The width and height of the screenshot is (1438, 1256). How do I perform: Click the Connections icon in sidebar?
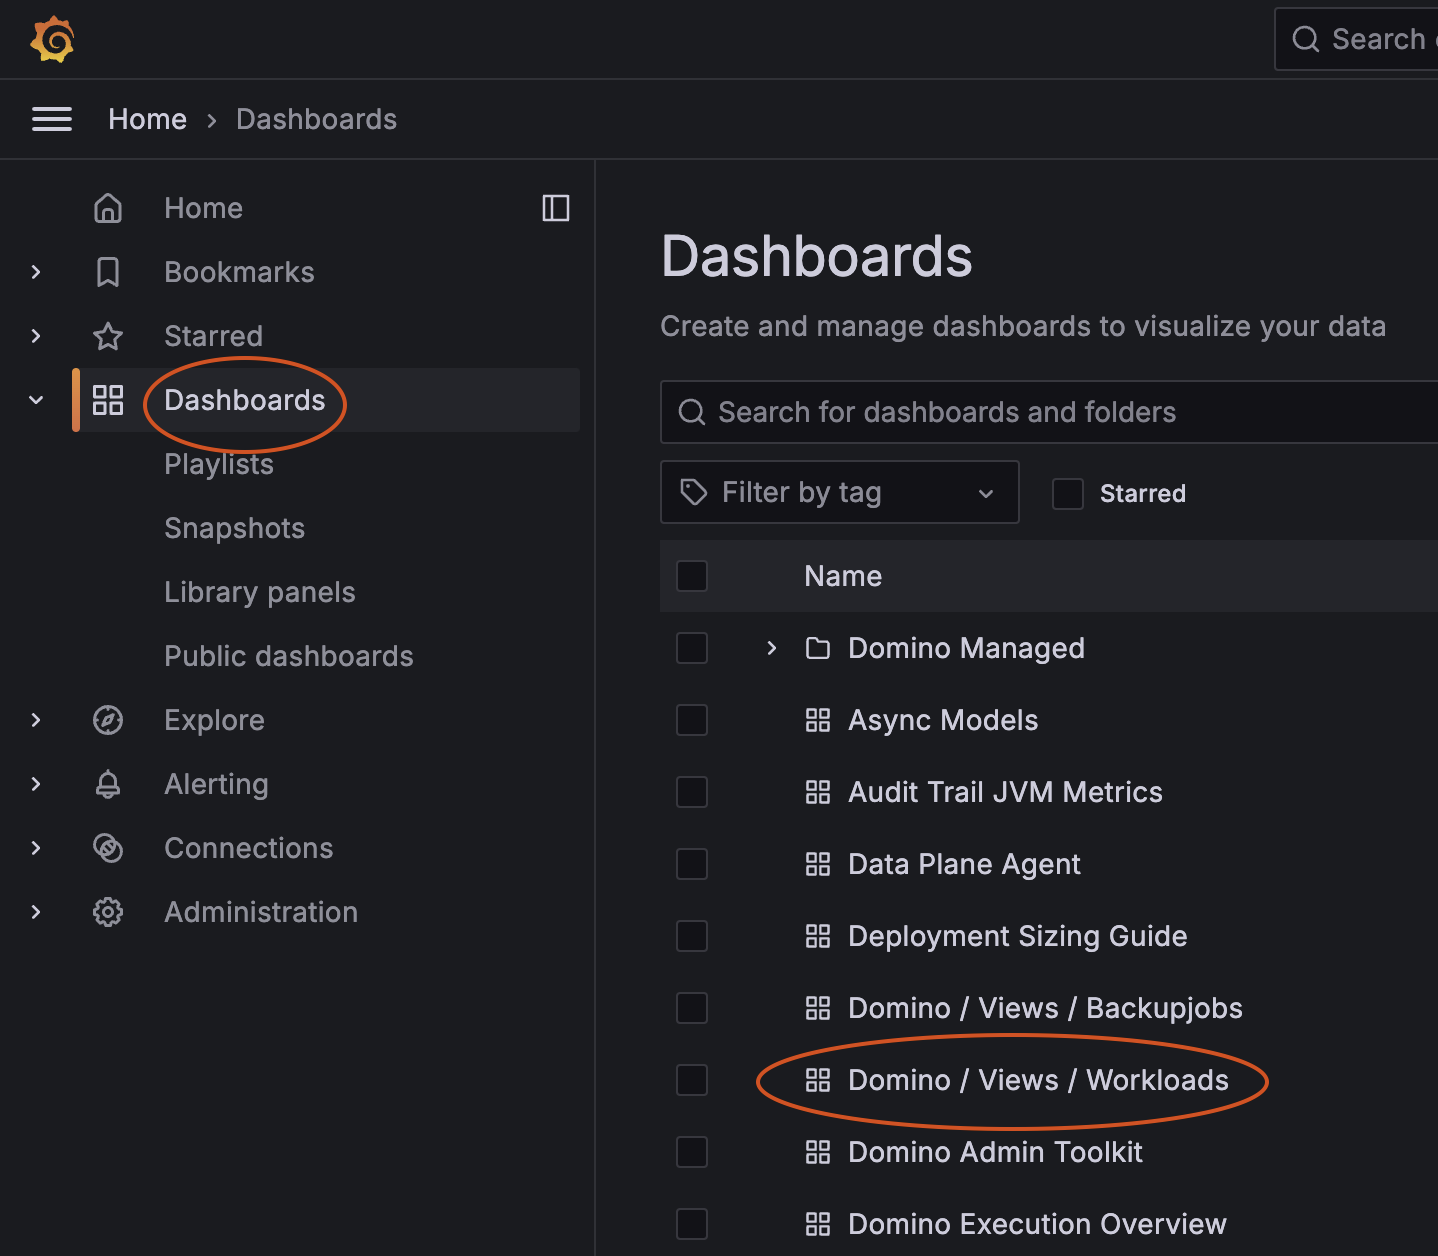(108, 848)
